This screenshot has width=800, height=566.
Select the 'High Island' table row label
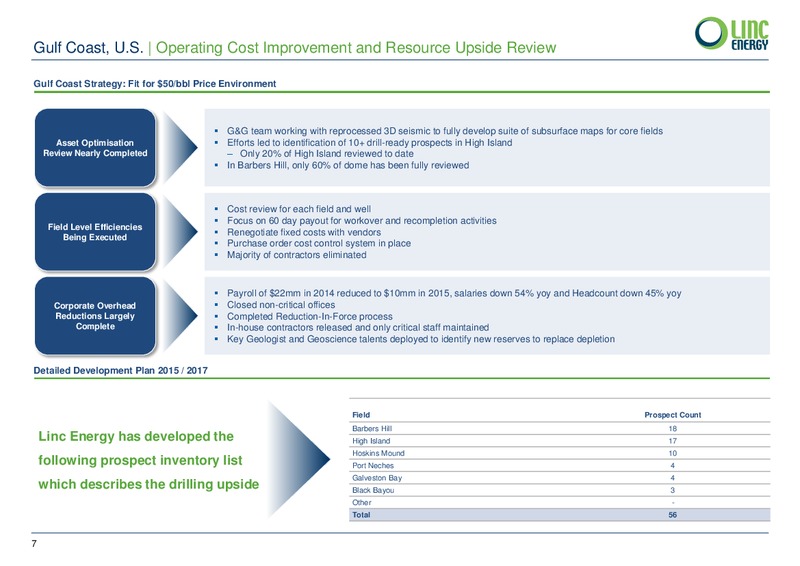tap(371, 441)
